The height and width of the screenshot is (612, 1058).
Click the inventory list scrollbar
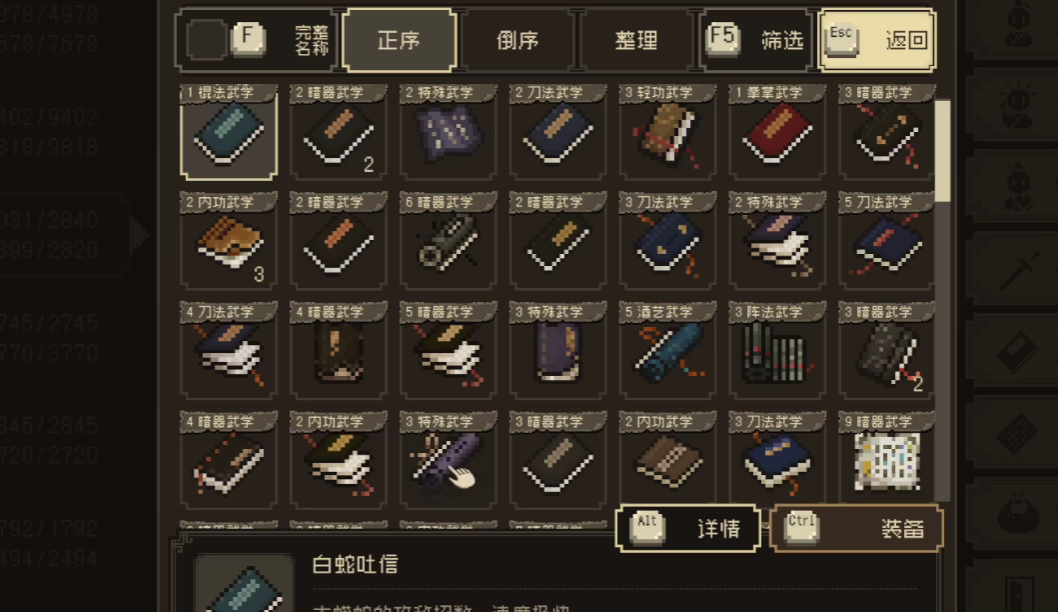click(943, 150)
